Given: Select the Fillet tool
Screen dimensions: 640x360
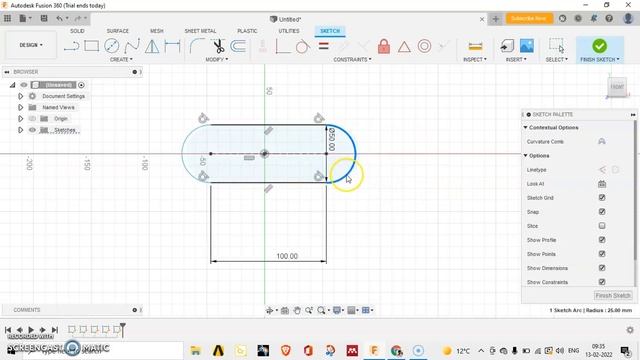Looking at the screenshot, I should click(197, 46).
